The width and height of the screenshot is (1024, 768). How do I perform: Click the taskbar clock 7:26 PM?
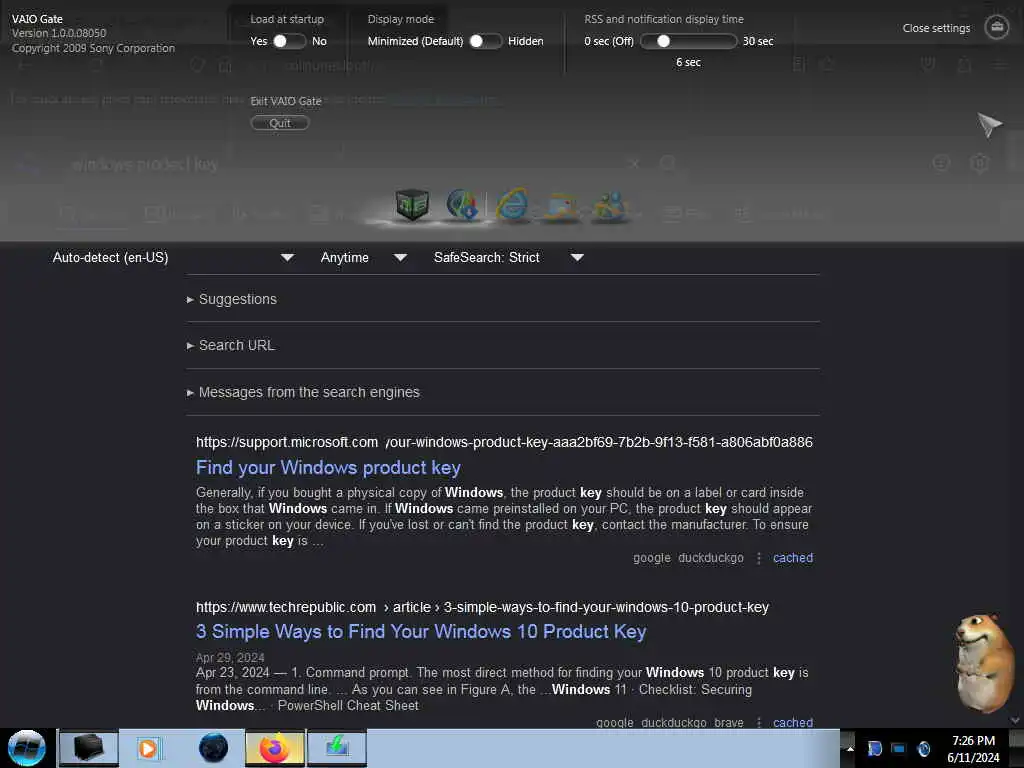point(973,741)
